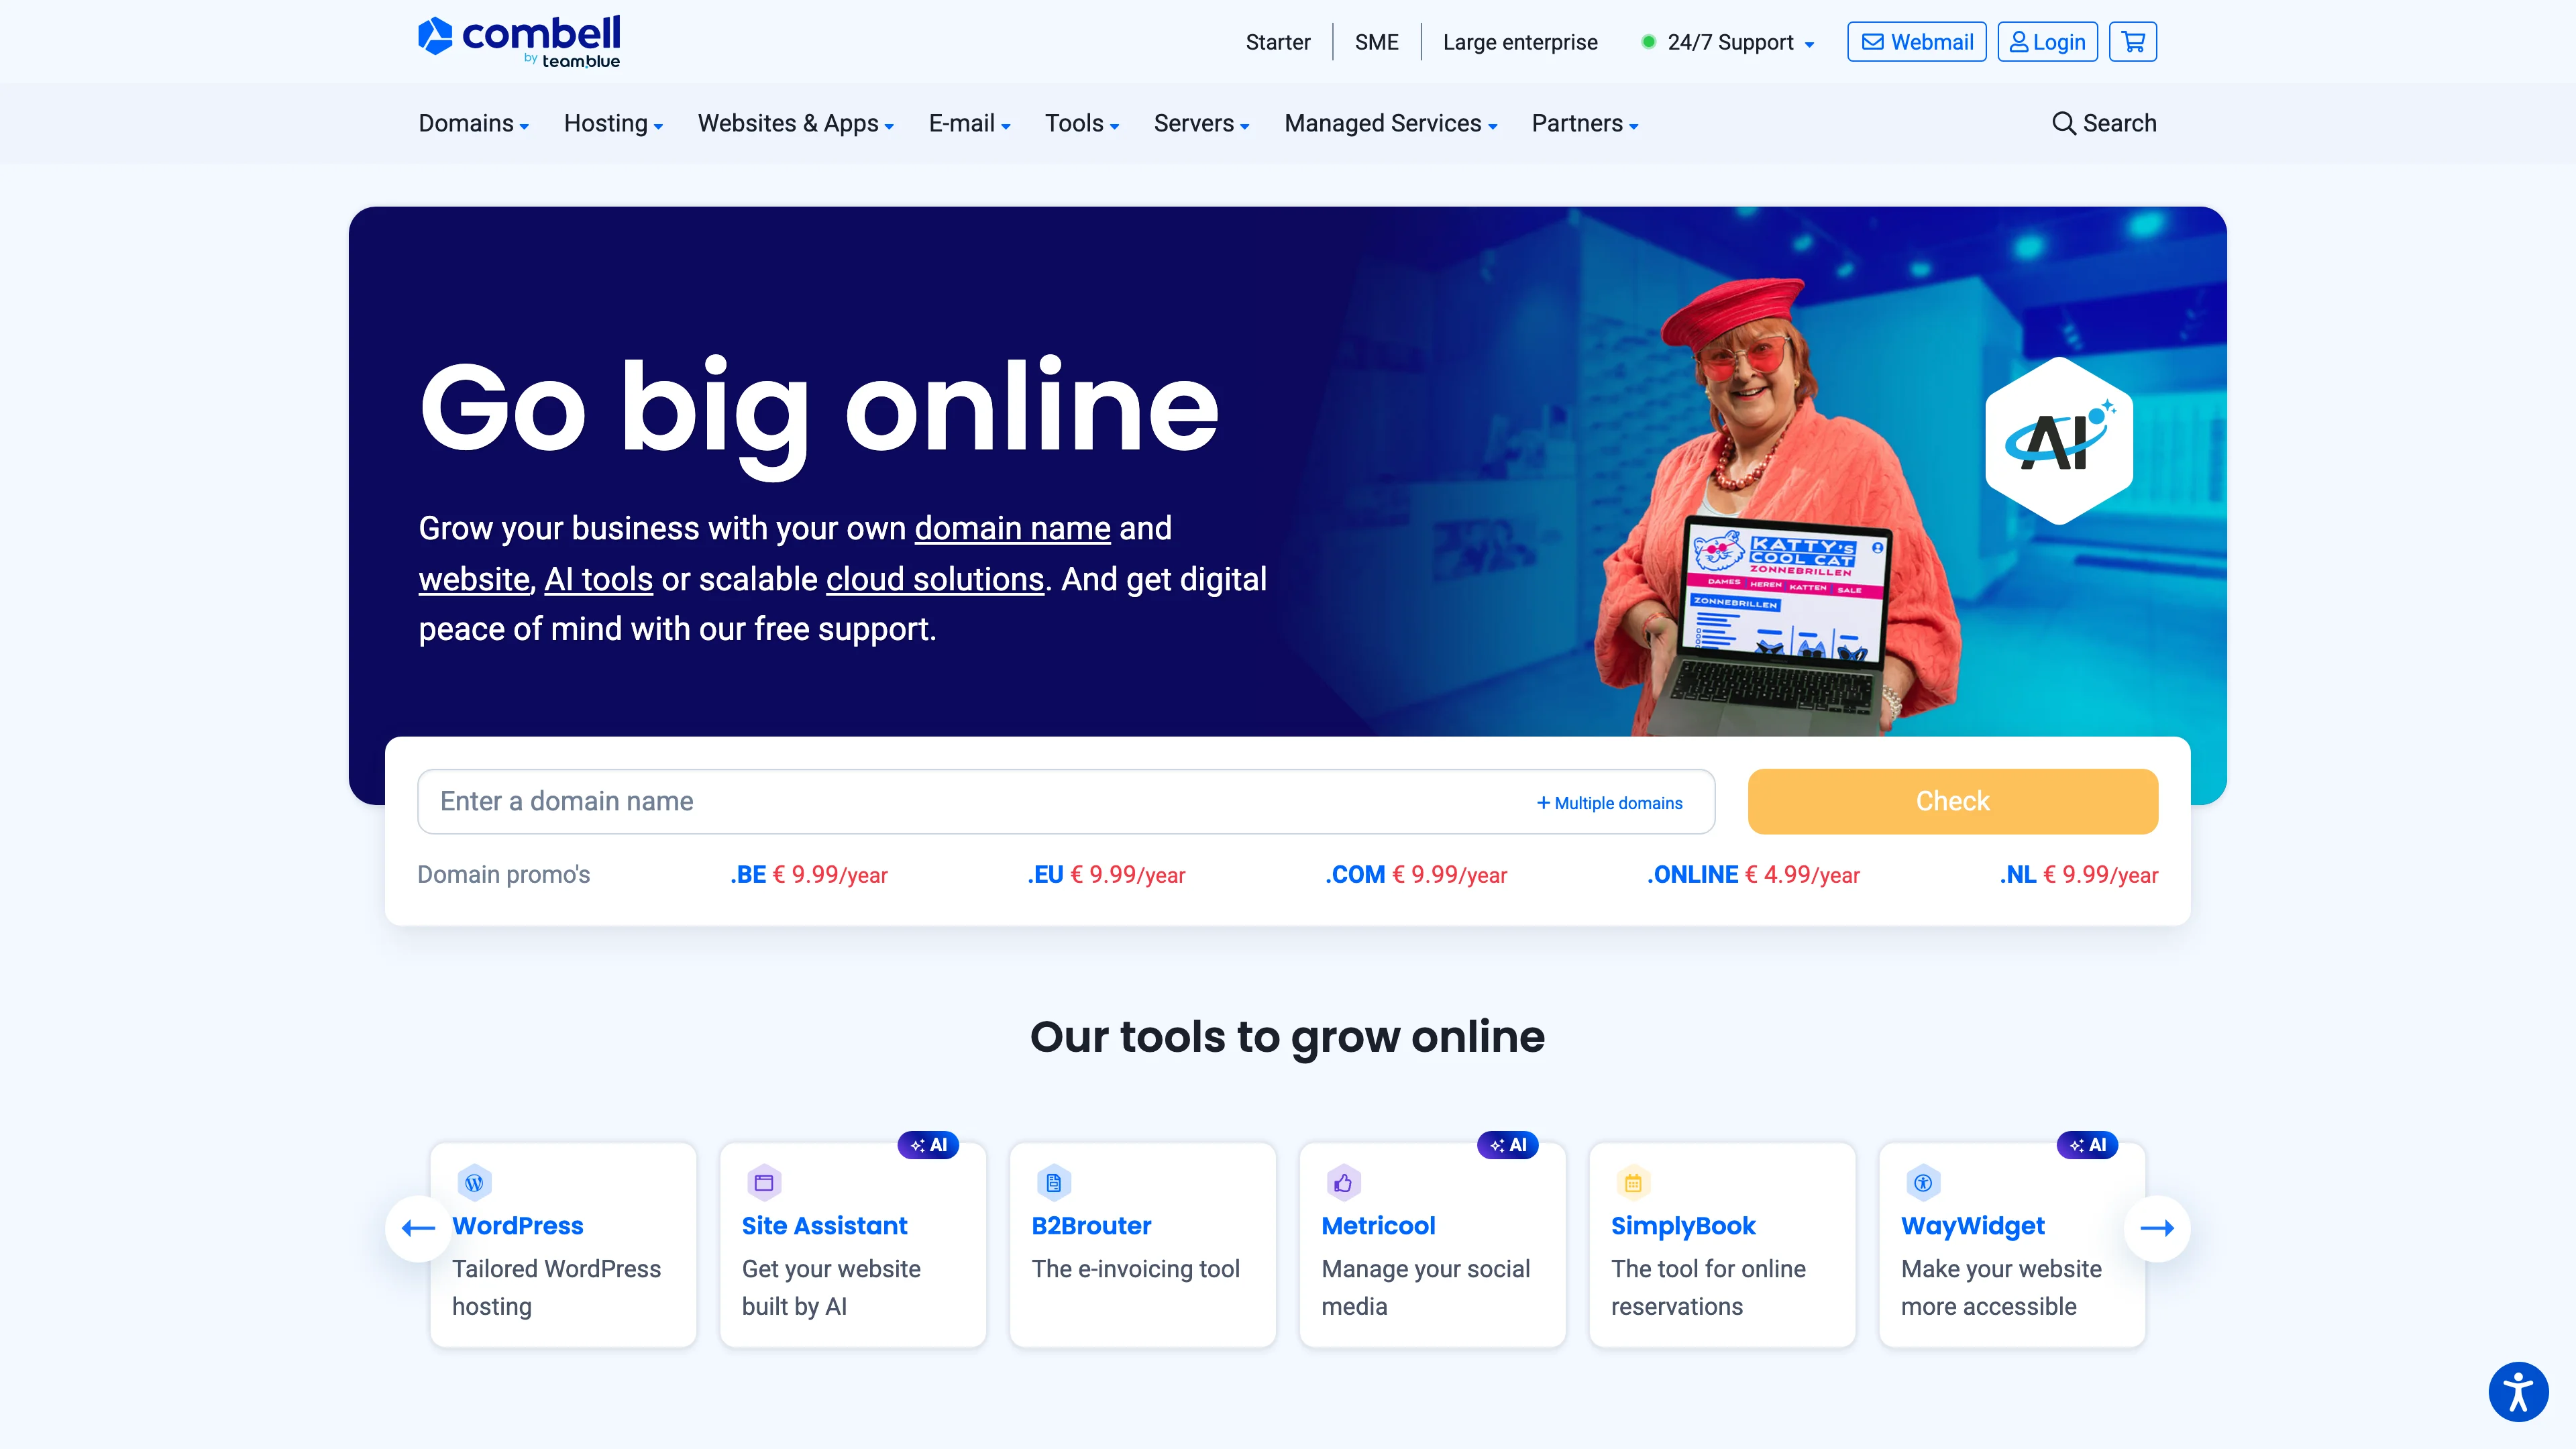Click the Multiple domains link
2576x1449 pixels.
coord(1610,803)
